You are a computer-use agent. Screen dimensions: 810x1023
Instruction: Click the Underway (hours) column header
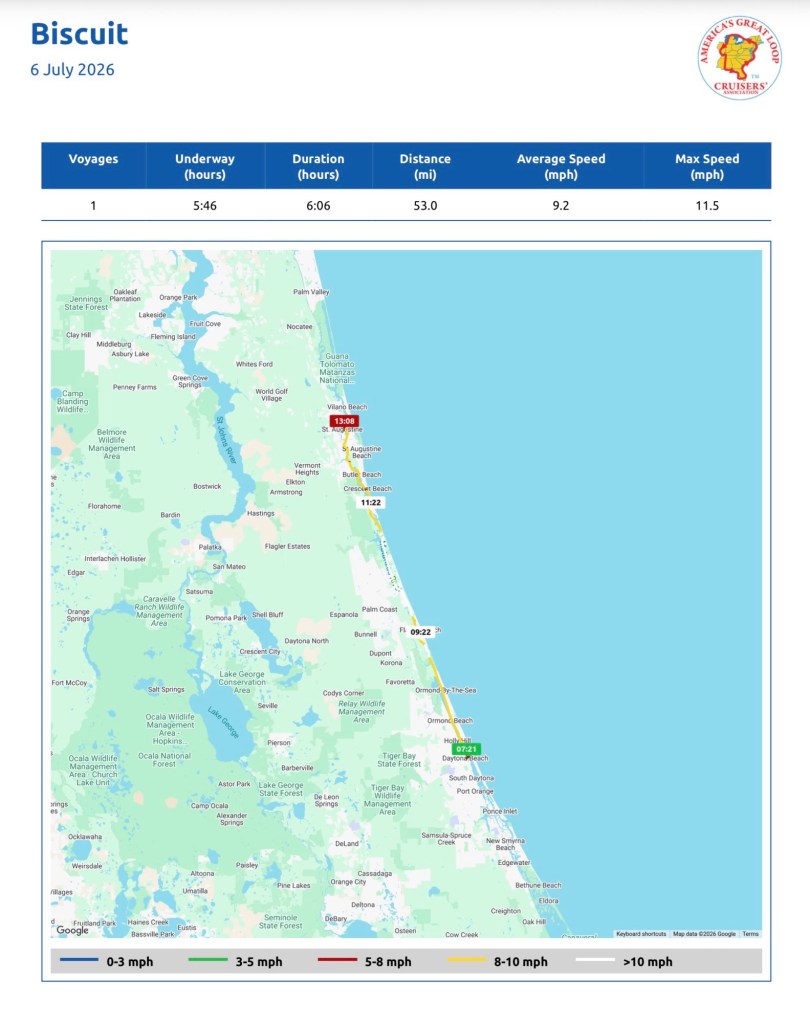pyautogui.click(x=205, y=166)
